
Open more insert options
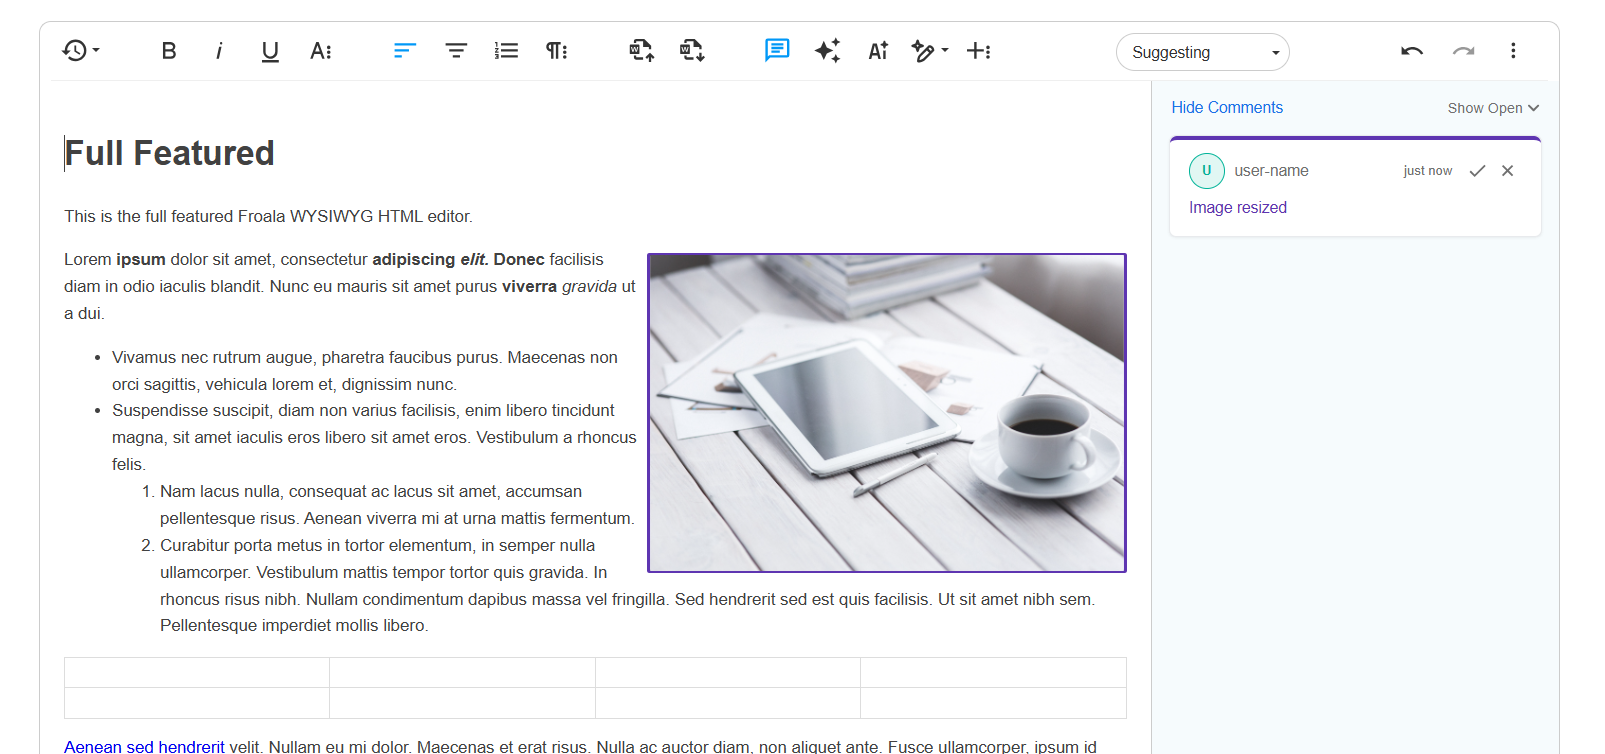coord(979,51)
